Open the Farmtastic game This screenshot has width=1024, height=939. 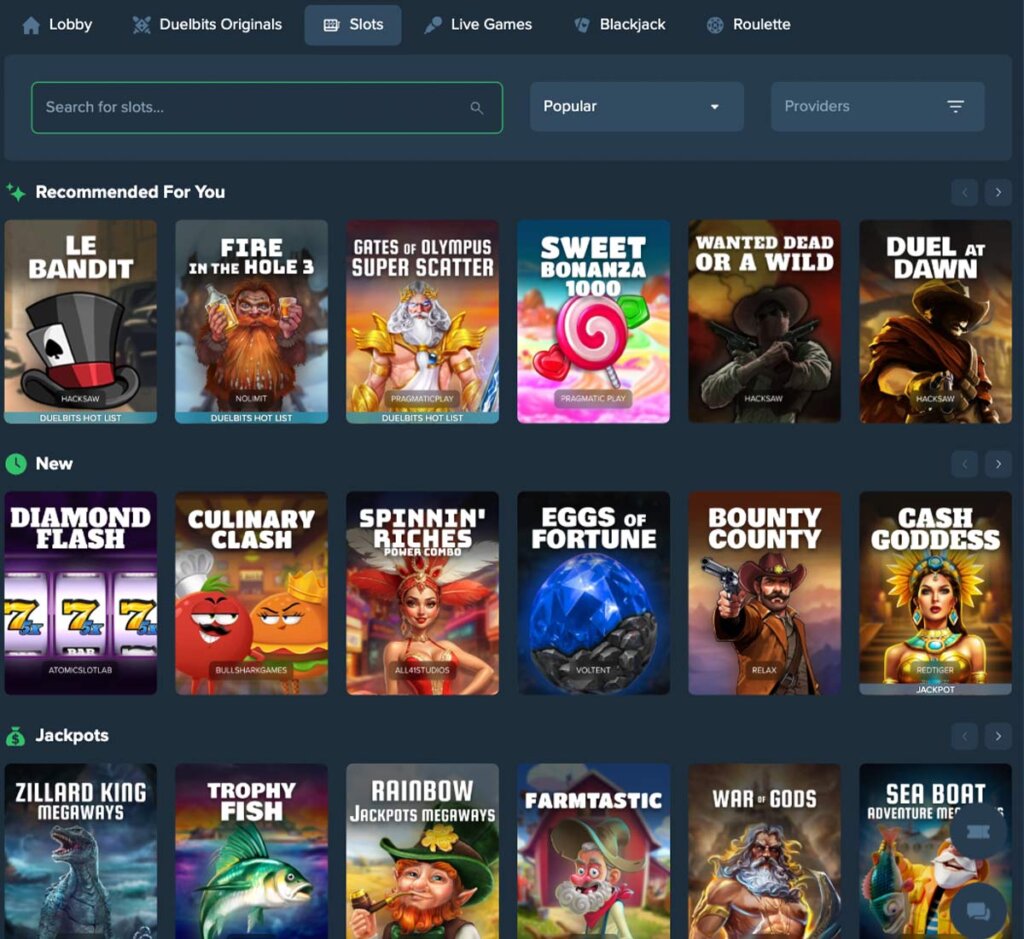click(594, 851)
